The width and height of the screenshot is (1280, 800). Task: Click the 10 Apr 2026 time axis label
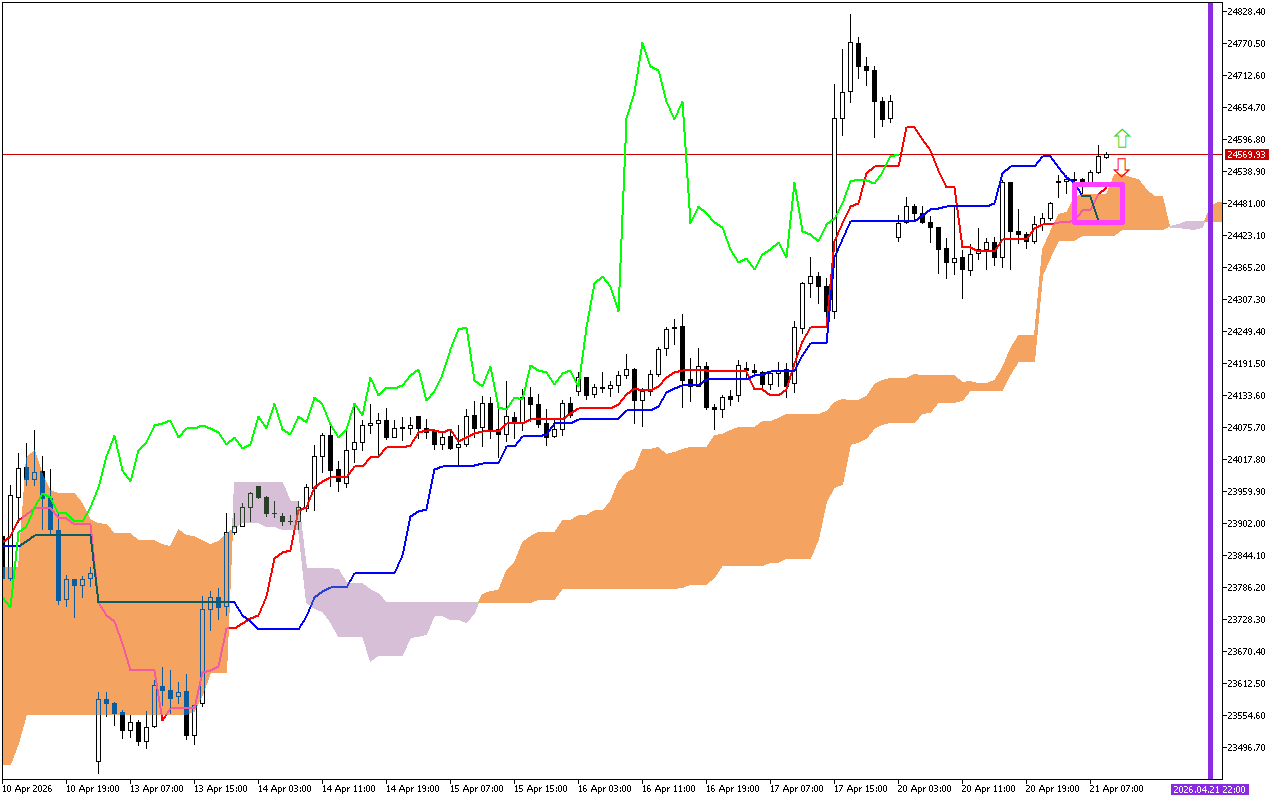(x=29, y=788)
